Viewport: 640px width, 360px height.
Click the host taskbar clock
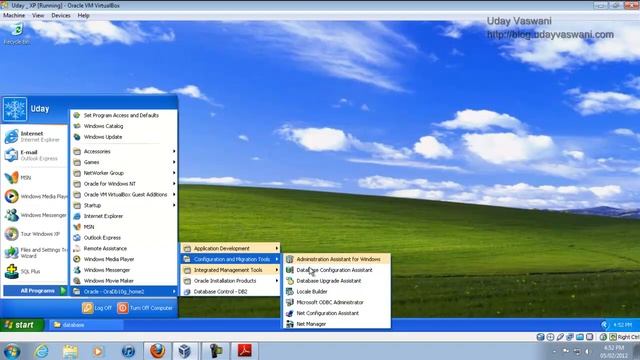pos(614,351)
